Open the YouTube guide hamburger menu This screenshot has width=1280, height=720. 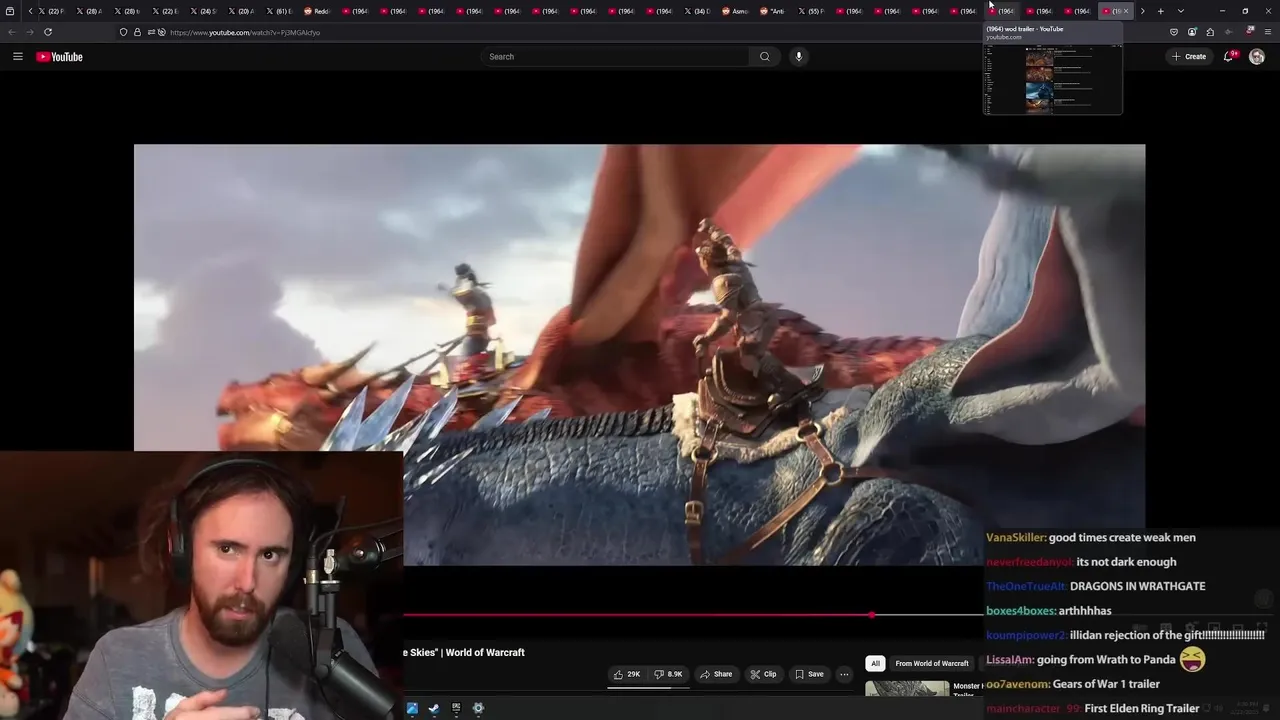pos(17,56)
